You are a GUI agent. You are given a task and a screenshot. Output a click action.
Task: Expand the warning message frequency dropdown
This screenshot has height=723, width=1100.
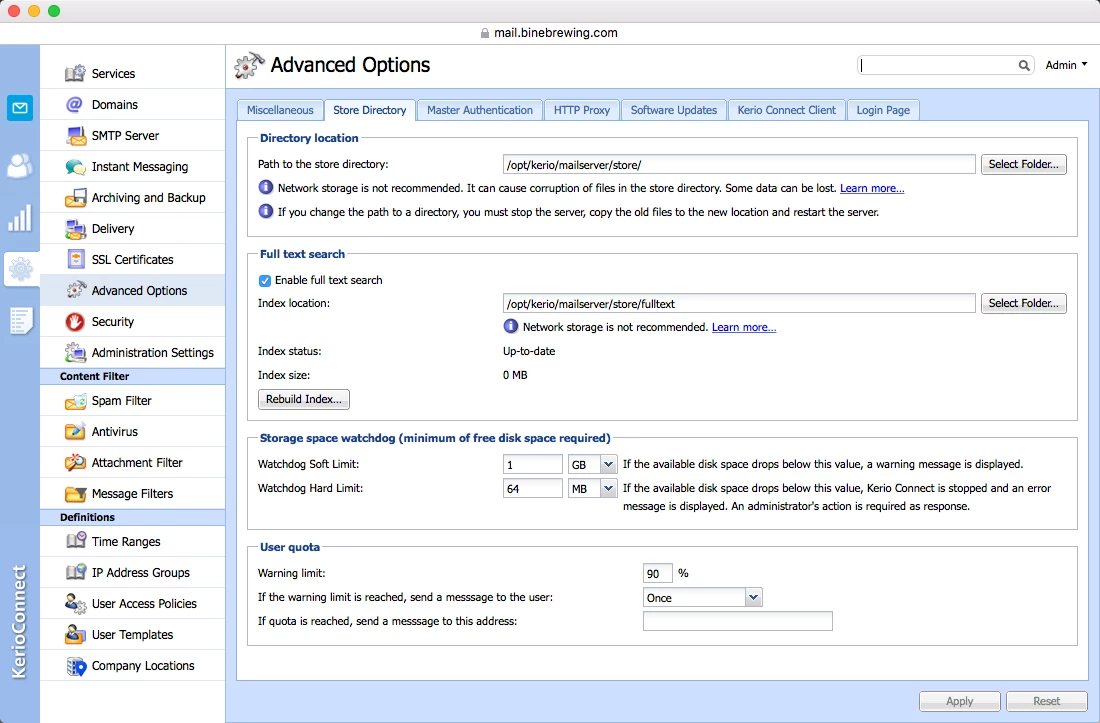point(753,597)
